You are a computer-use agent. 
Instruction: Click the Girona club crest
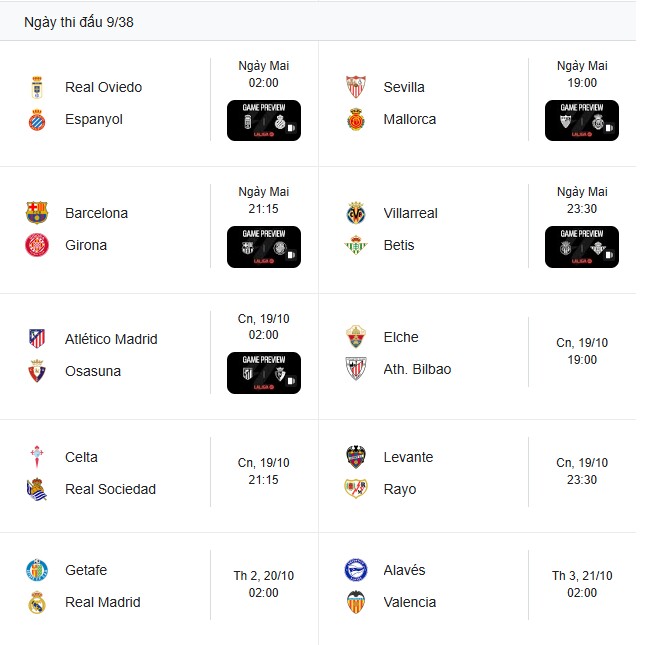point(37,245)
